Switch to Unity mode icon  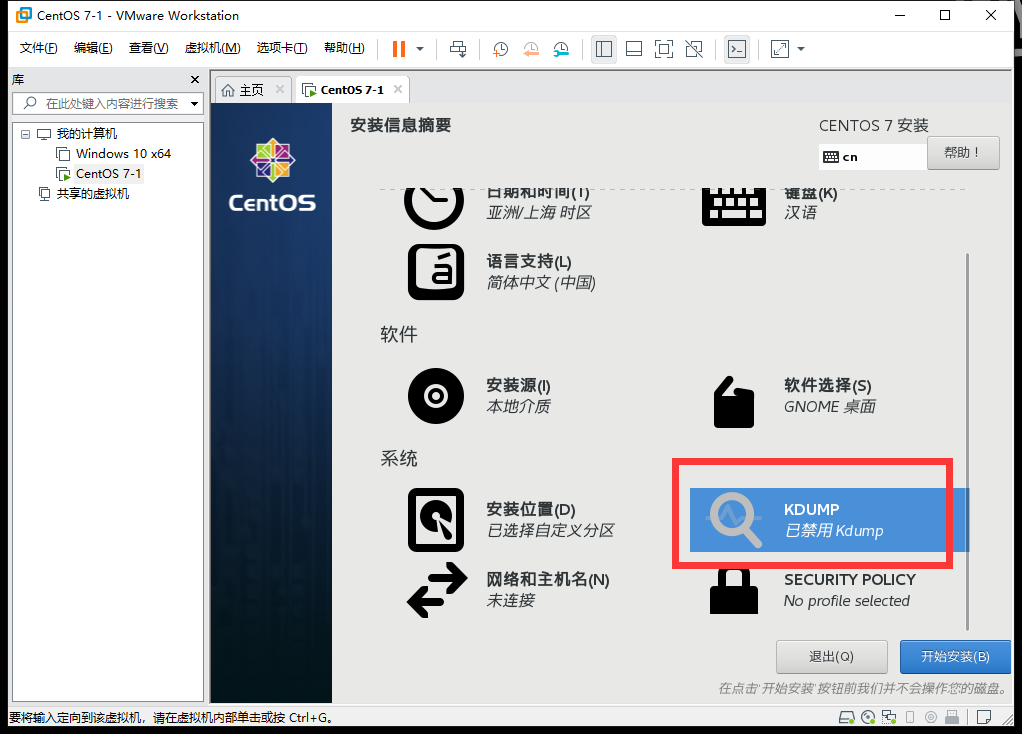click(x=694, y=49)
